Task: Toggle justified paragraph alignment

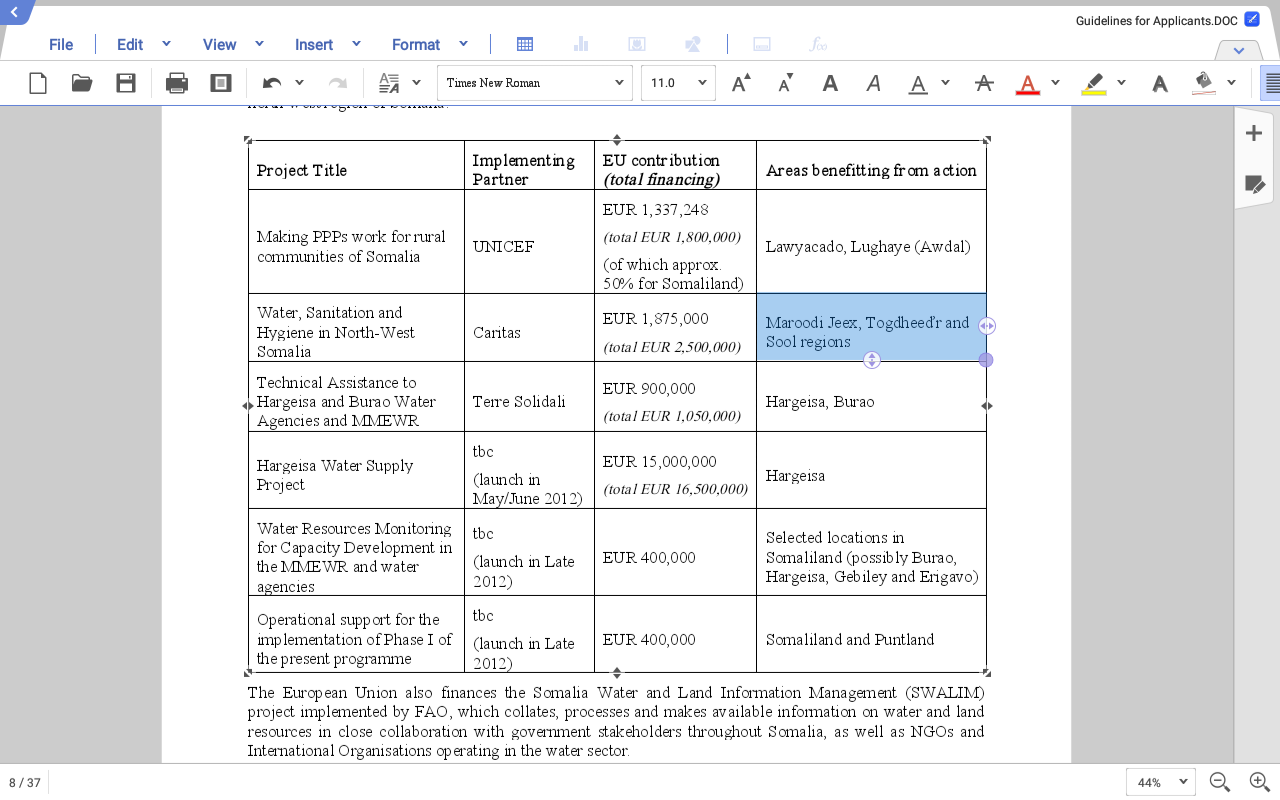Action: click(x=1271, y=83)
